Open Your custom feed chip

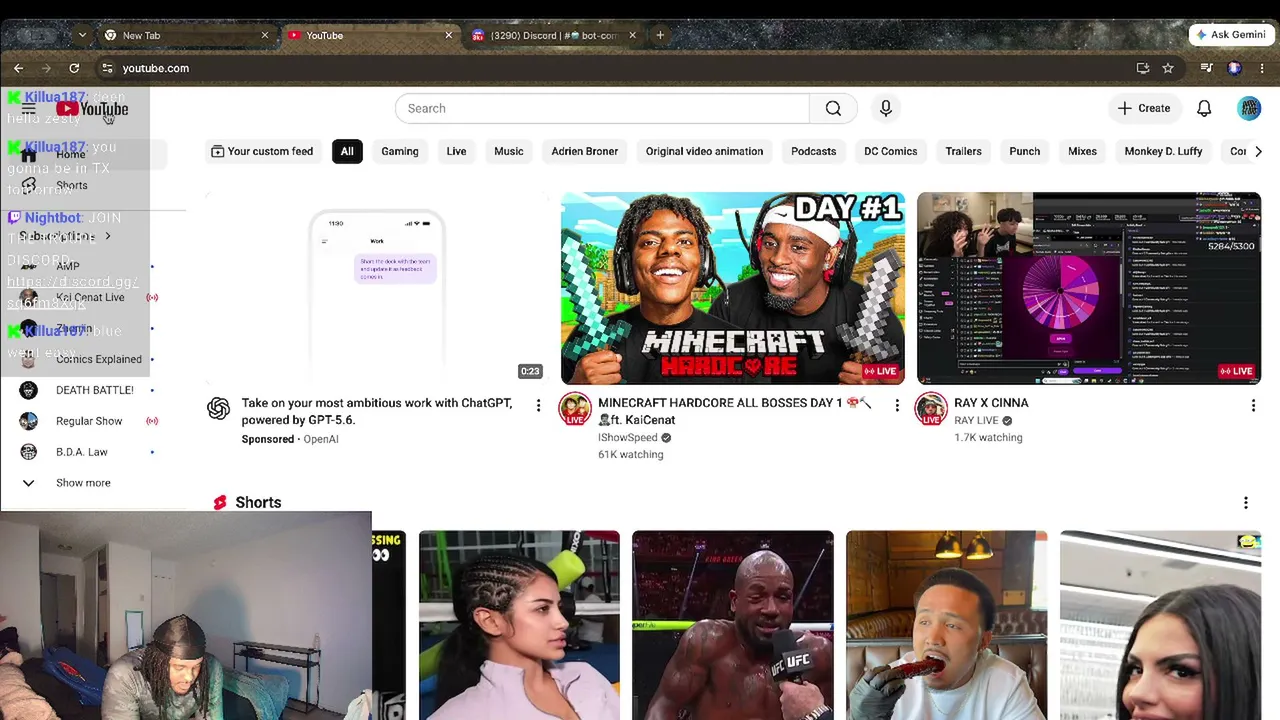pyautogui.click(x=262, y=151)
